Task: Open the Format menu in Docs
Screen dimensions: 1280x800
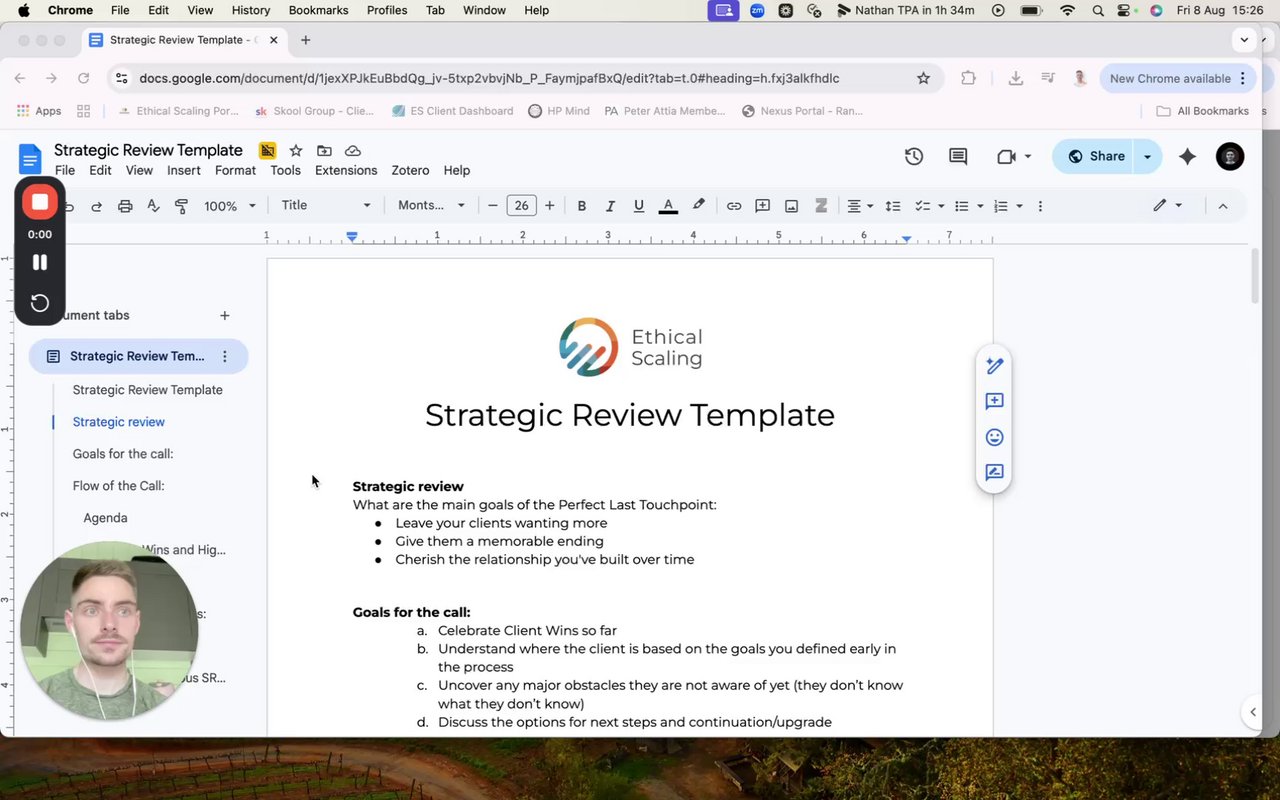Action: point(235,170)
